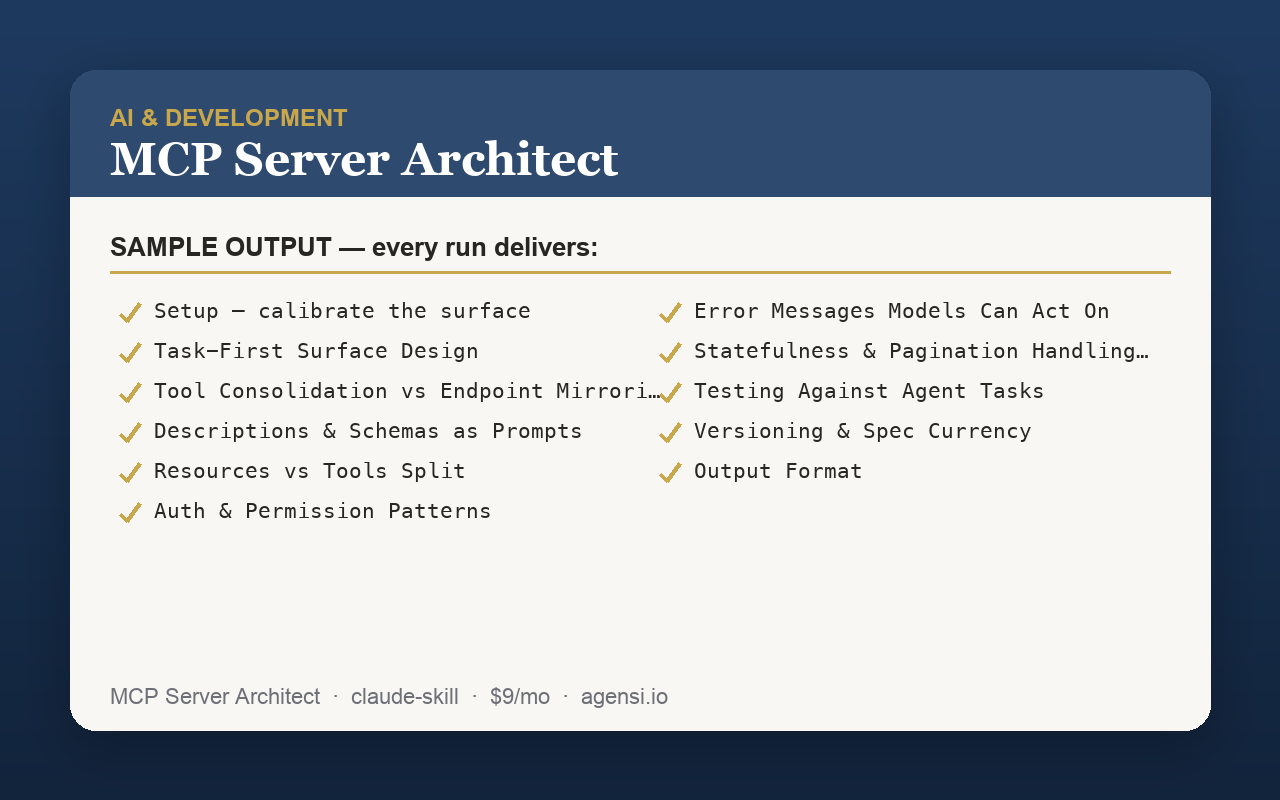Click the checkmark beside 'Tool Consolidation vs Endpoint Mirrori…'
This screenshot has width=1280, height=800.
(130, 392)
